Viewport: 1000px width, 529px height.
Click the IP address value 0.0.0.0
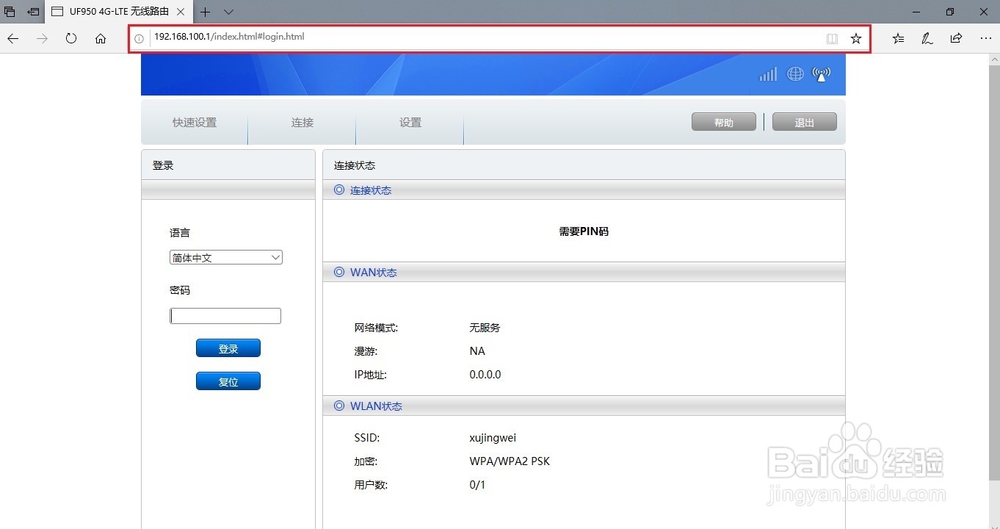coord(485,375)
